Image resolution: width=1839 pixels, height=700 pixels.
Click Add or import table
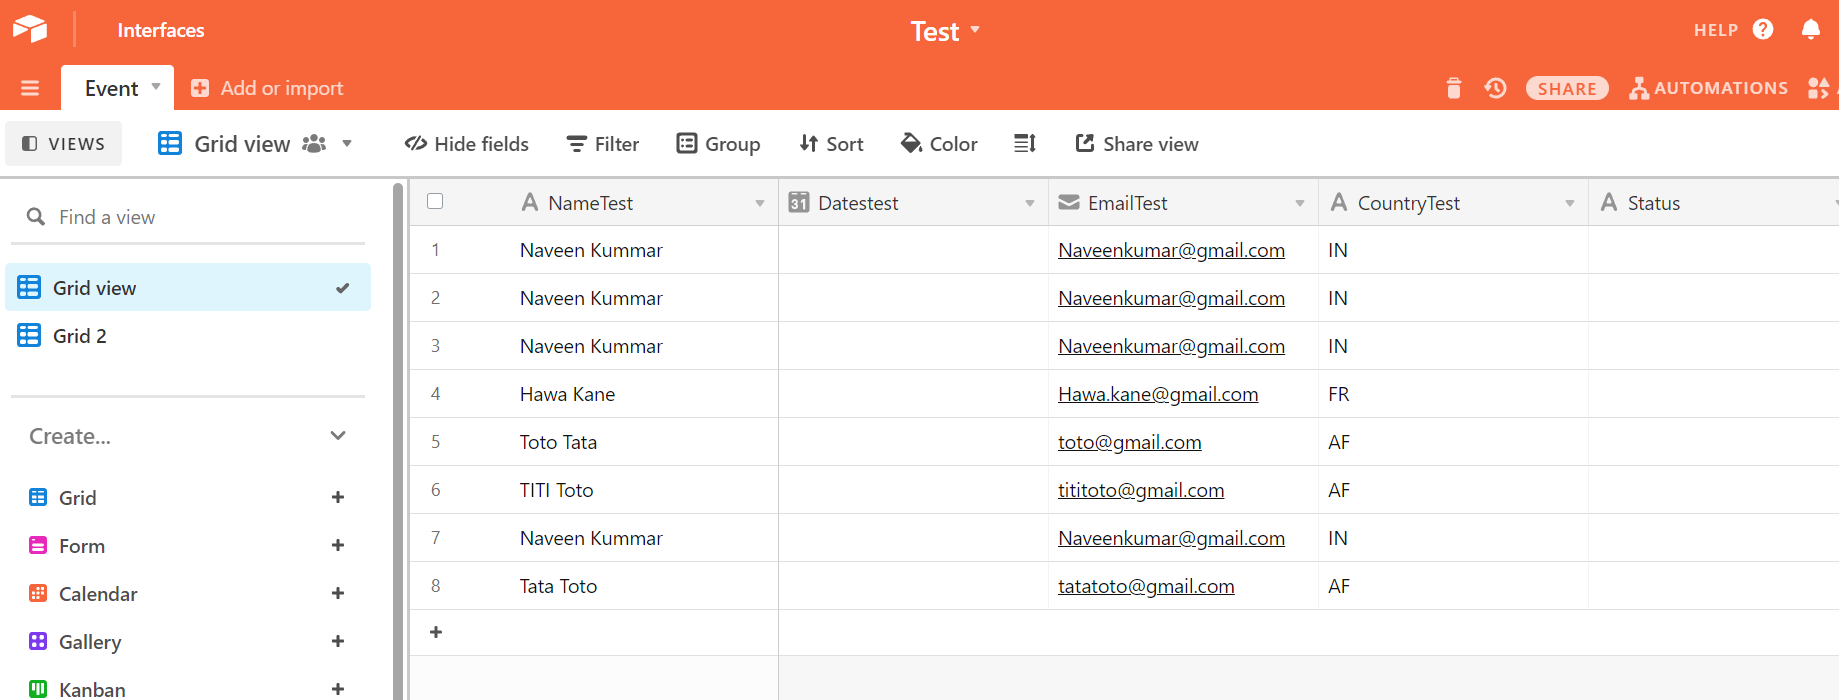(267, 88)
